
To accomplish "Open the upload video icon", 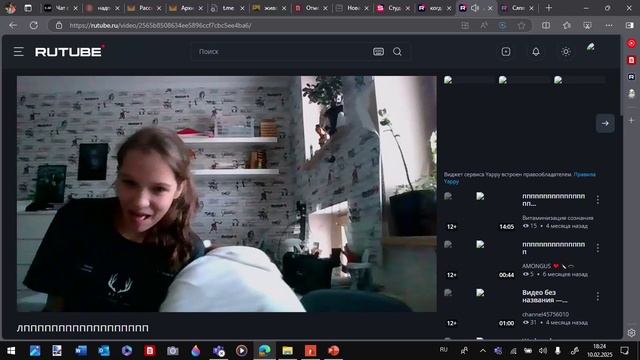I will point(506,52).
